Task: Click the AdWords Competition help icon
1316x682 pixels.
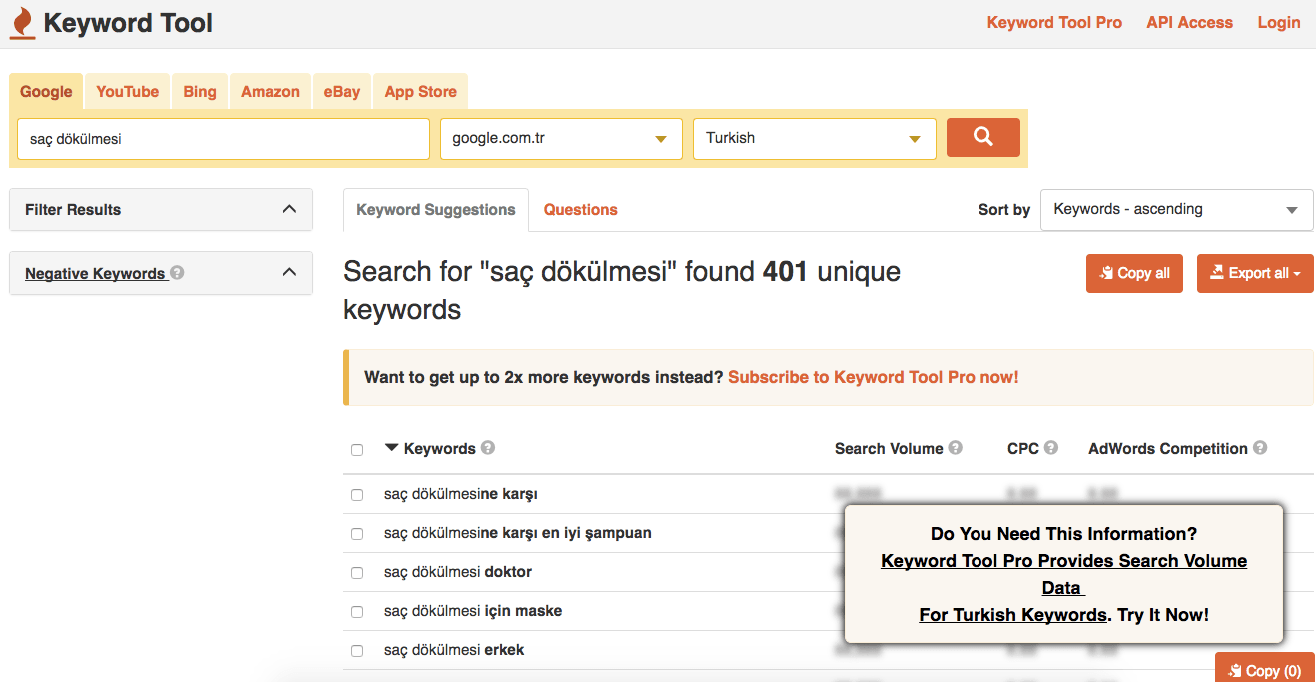Action: coord(1259,448)
